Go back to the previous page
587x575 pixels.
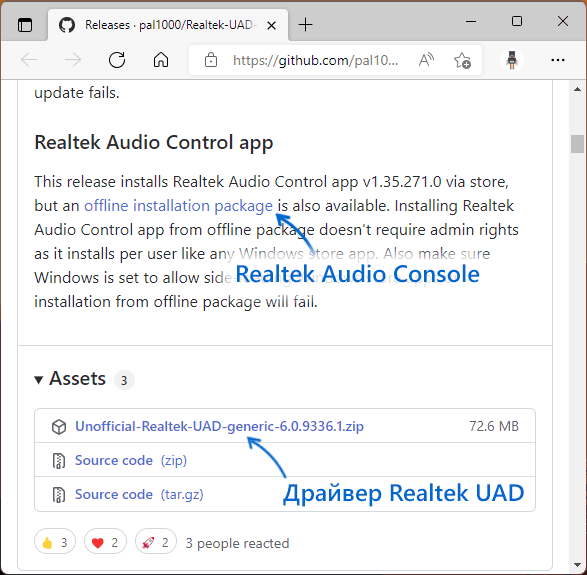(29, 60)
